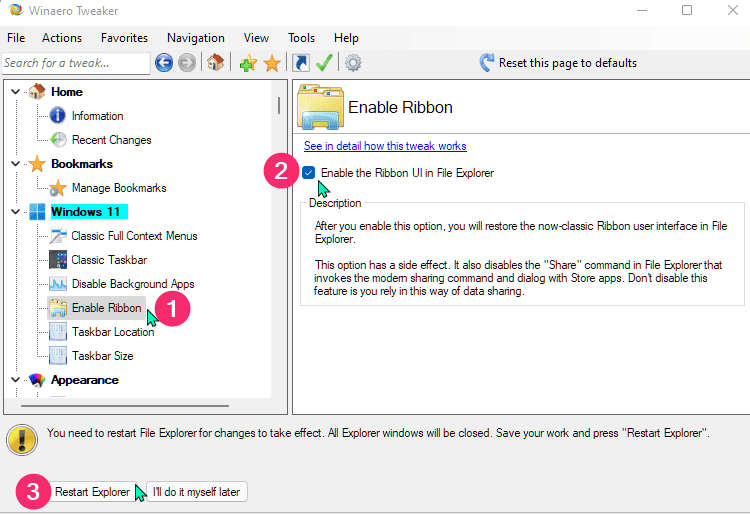Select Taskbar Location tree item
This screenshot has width=750, height=514.
[x=113, y=332]
